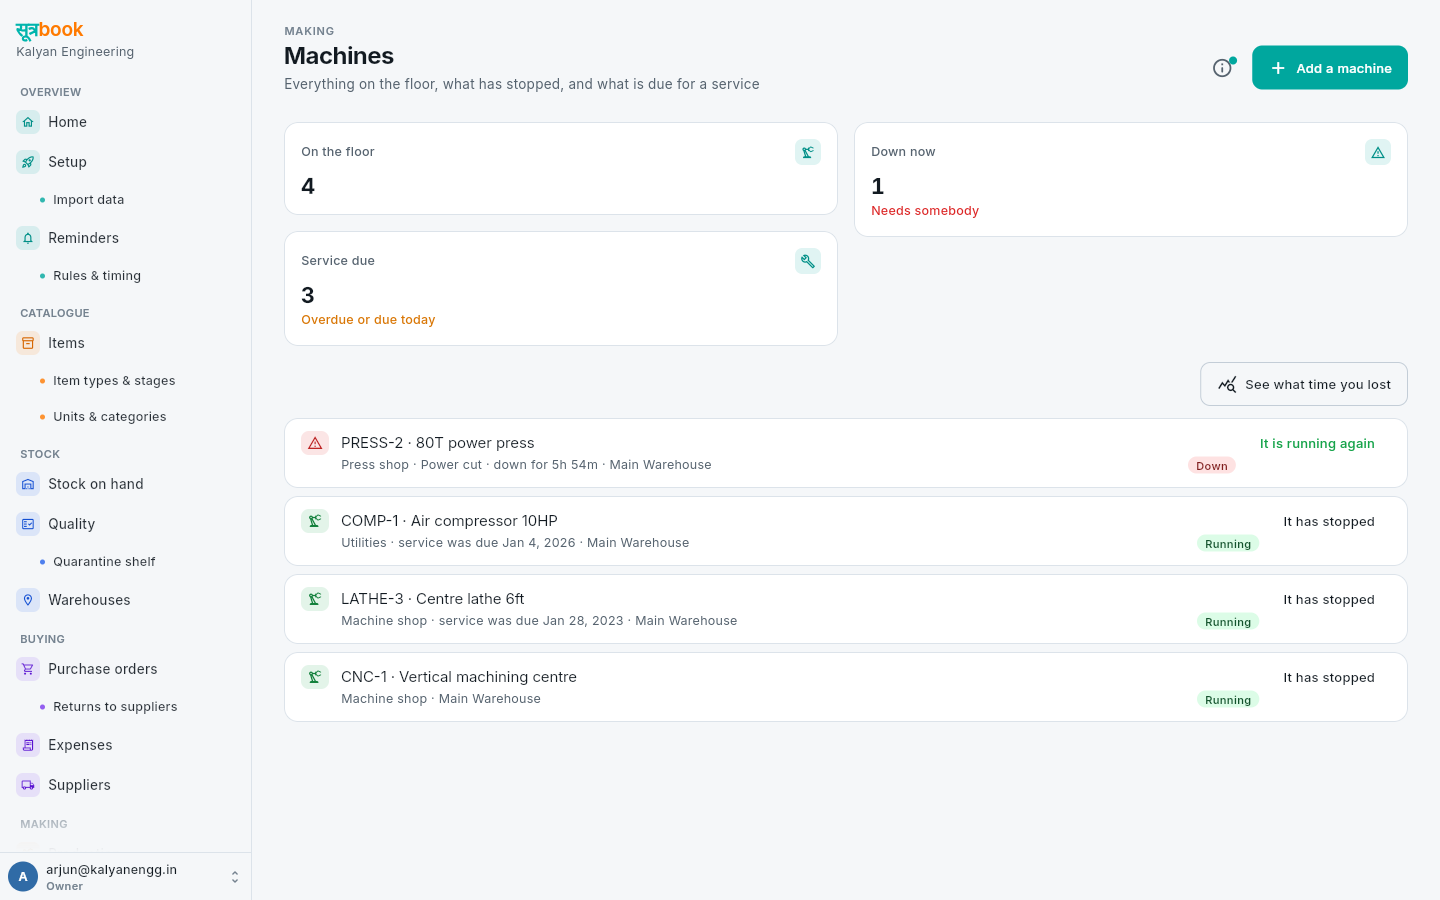Open Import data in the sidebar

point(89,200)
